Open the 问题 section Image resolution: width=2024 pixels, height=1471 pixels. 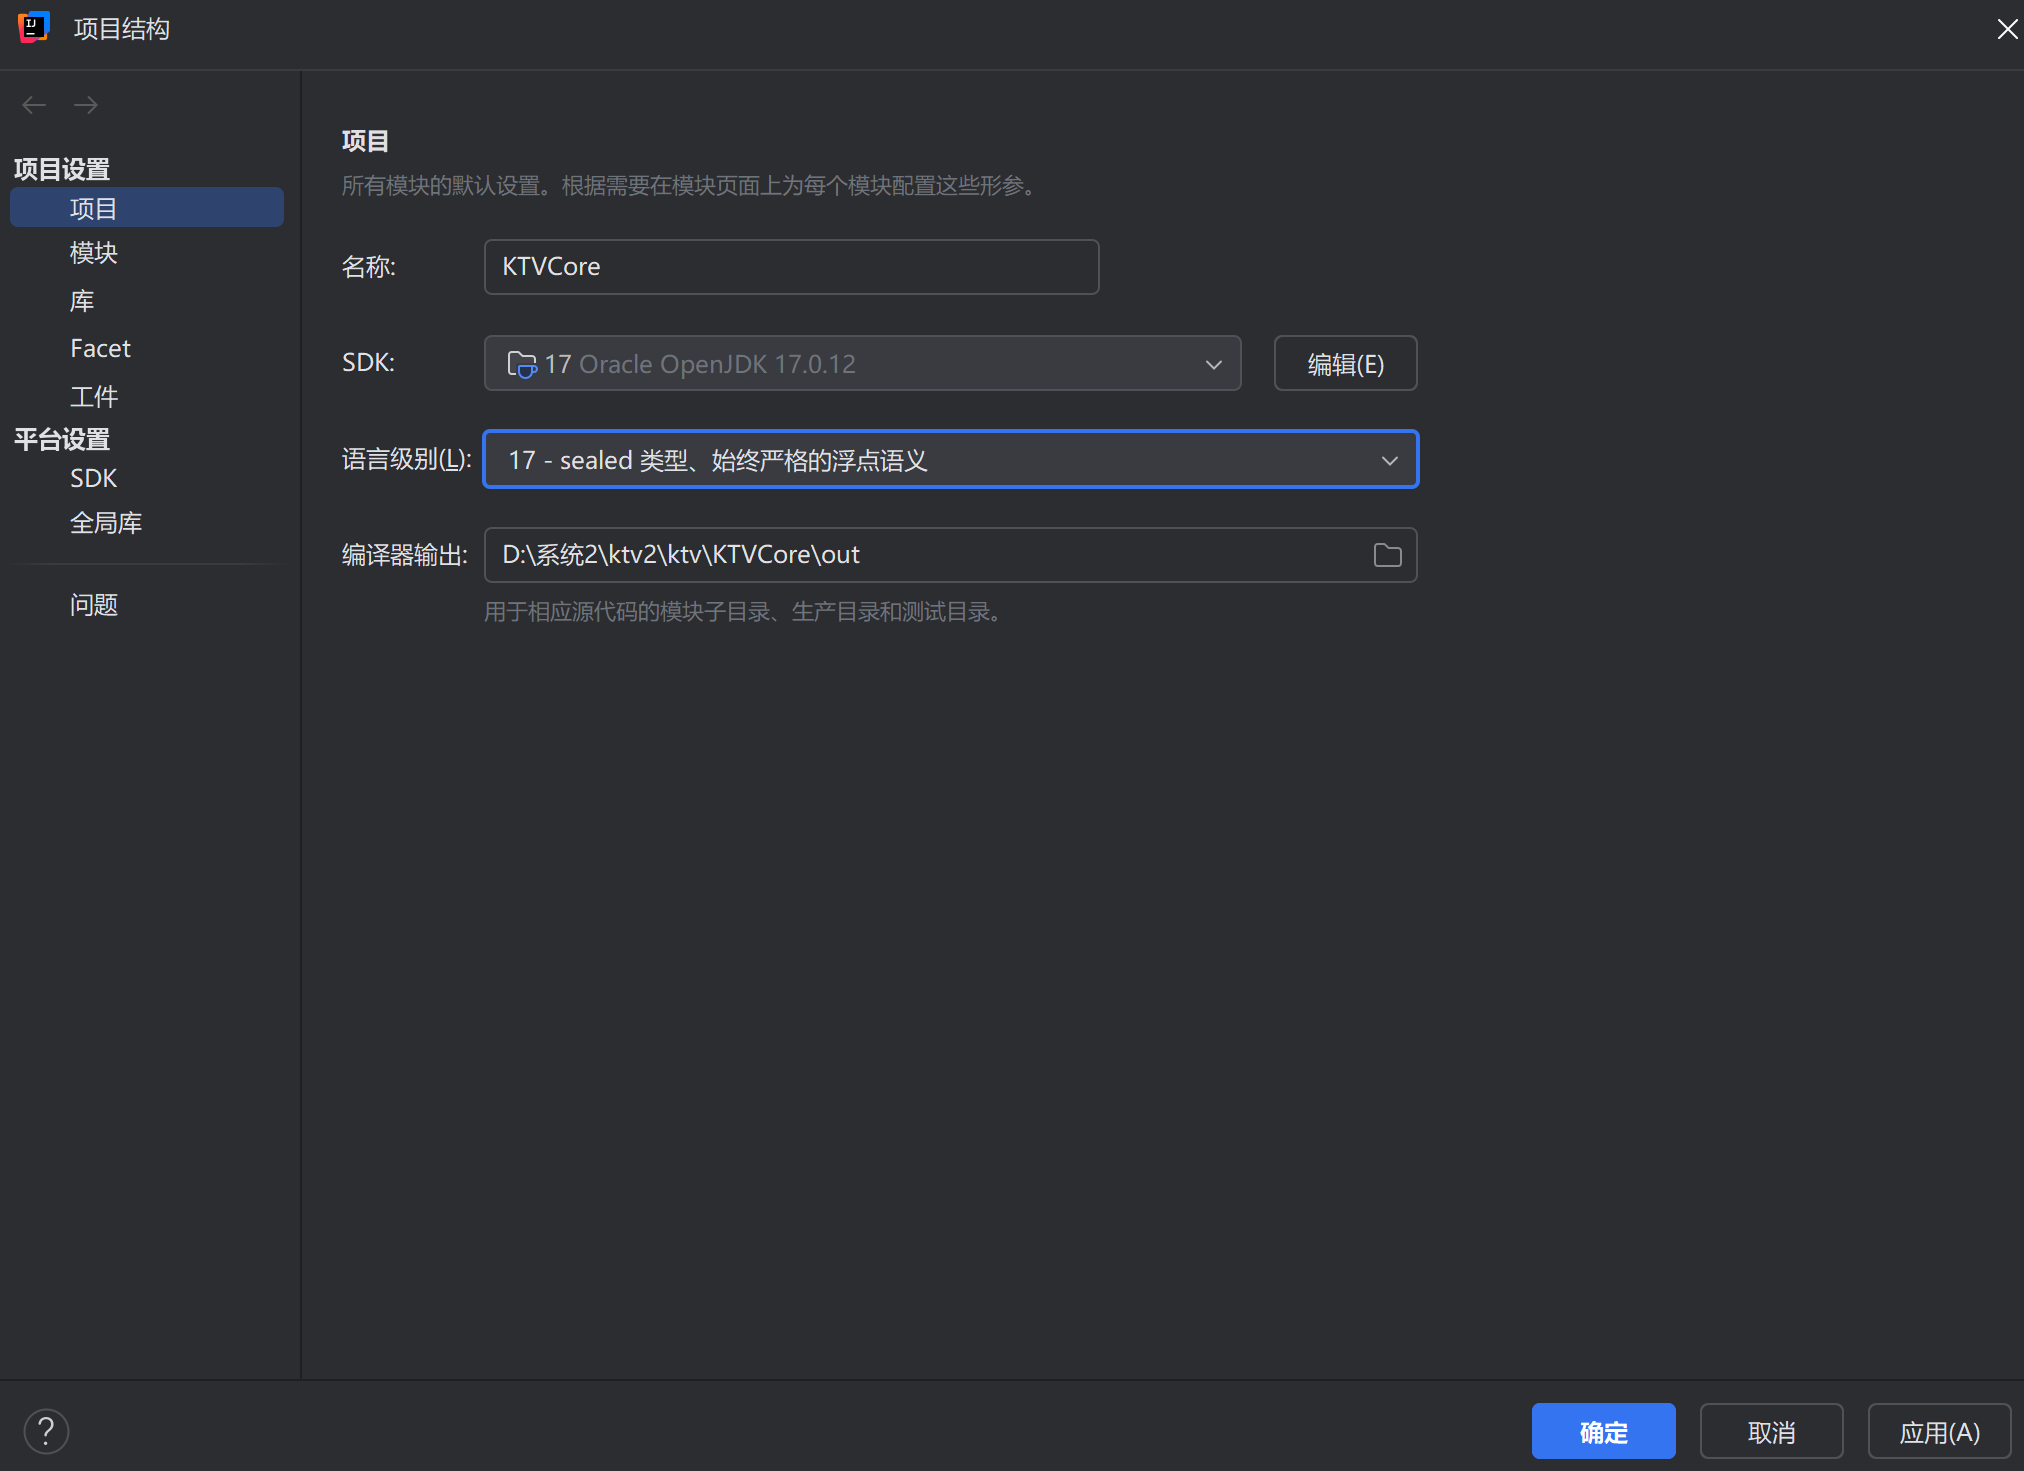[x=94, y=605]
